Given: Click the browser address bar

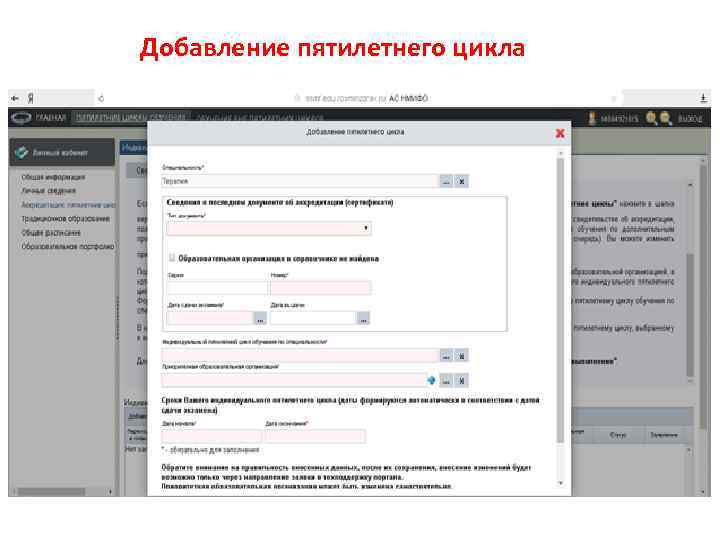Looking at the screenshot, I should coord(363,98).
